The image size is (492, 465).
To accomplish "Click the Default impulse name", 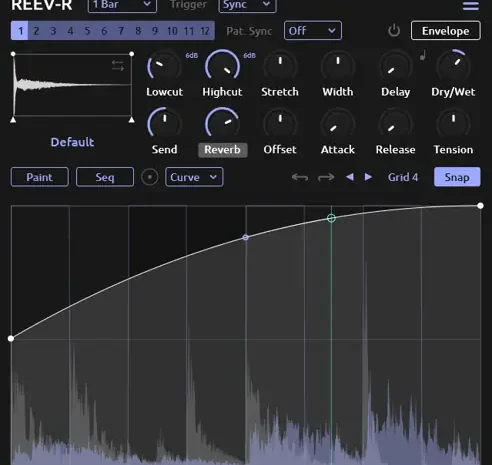I will tap(72, 142).
